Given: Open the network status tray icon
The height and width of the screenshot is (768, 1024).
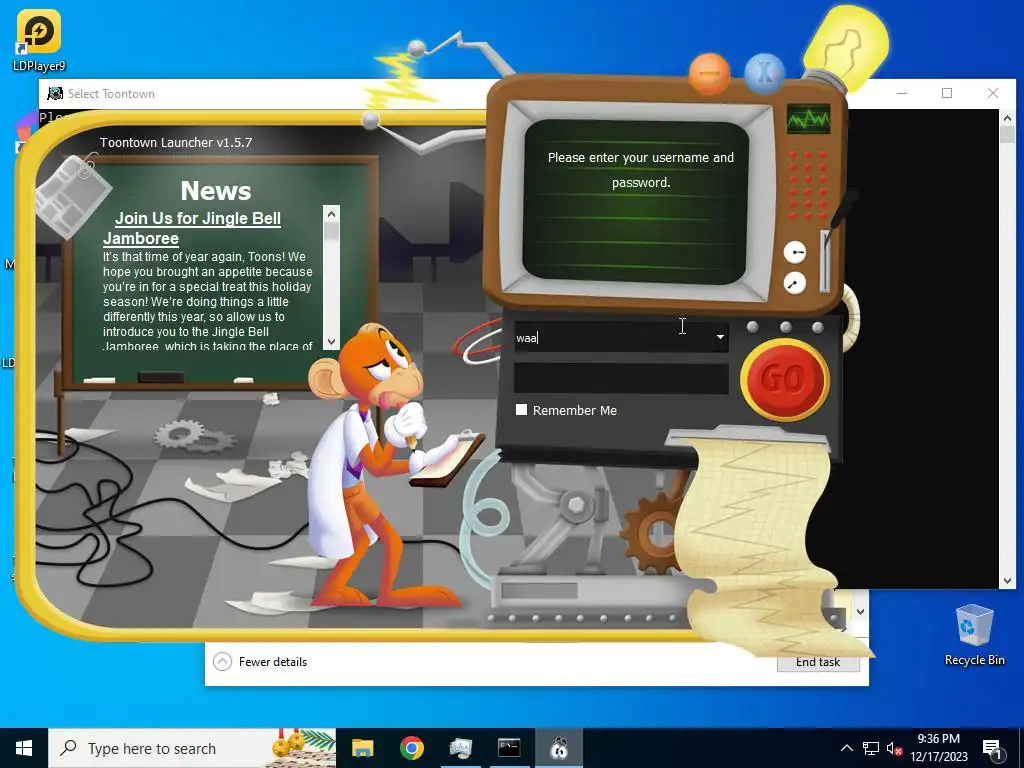Looking at the screenshot, I should click(871, 748).
